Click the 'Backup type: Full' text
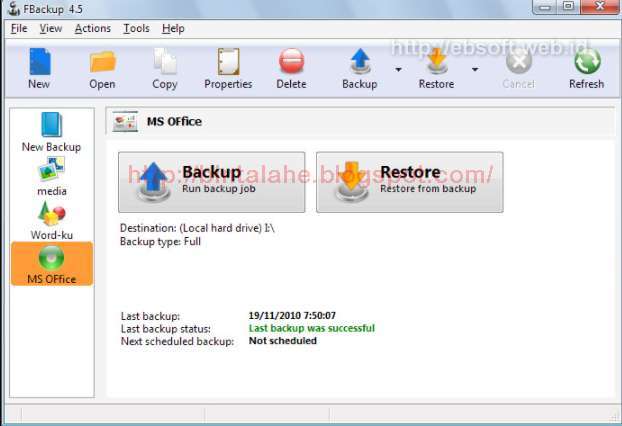The image size is (622, 426). [160, 242]
